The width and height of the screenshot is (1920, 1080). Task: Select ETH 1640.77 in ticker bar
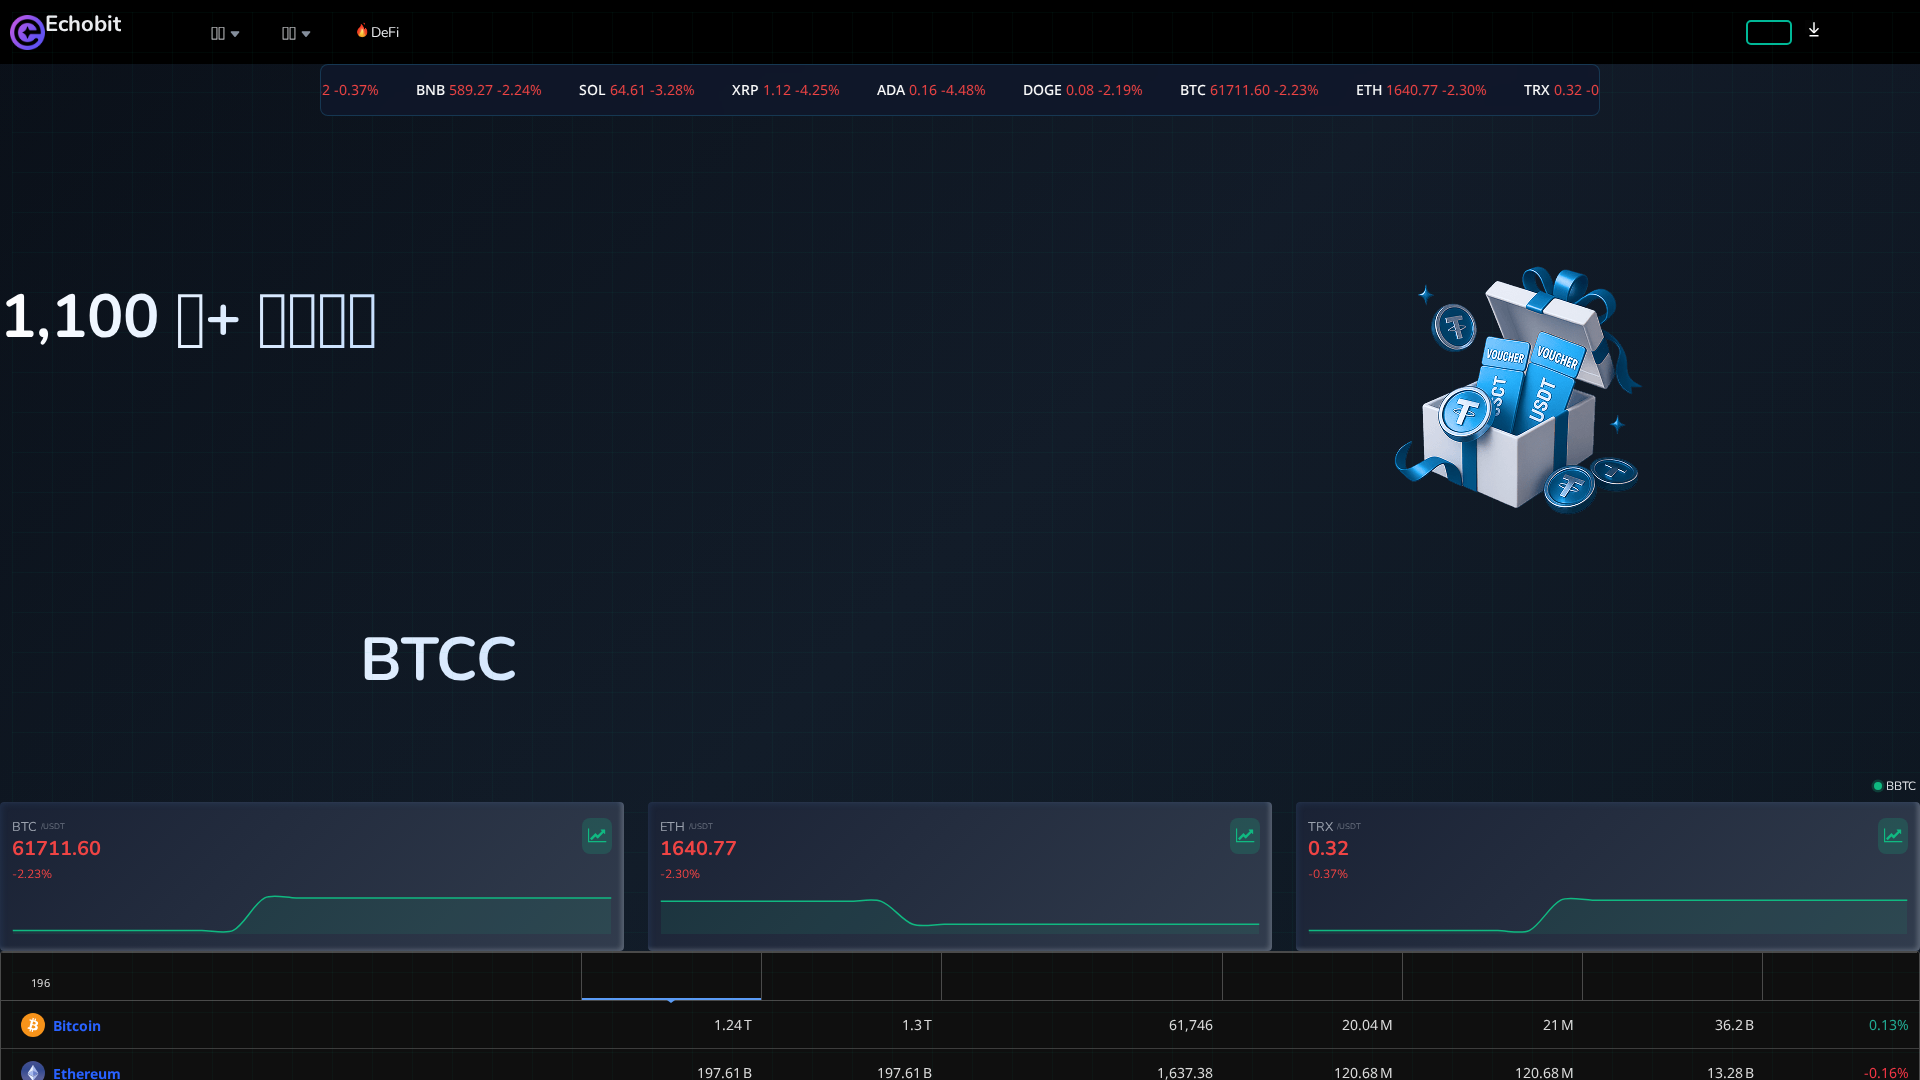click(1421, 90)
